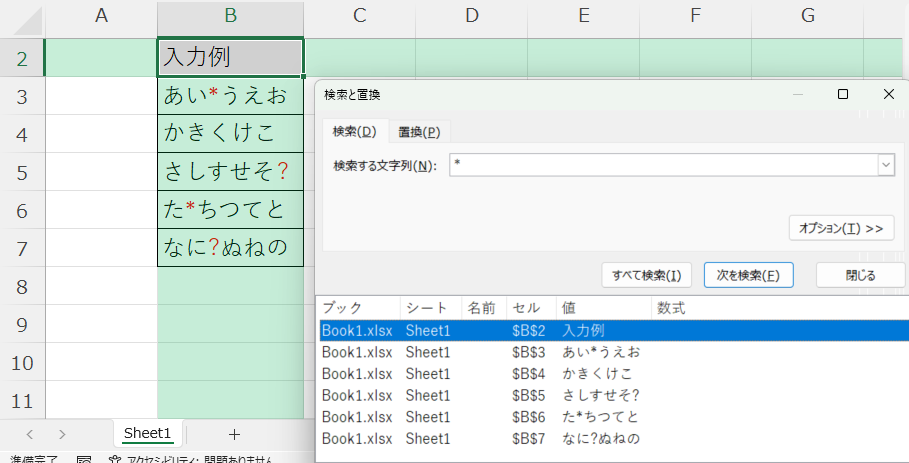This screenshot has height=463, width=909.
Task: Close the dialog with the X icon
Action: click(x=888, y=94)
